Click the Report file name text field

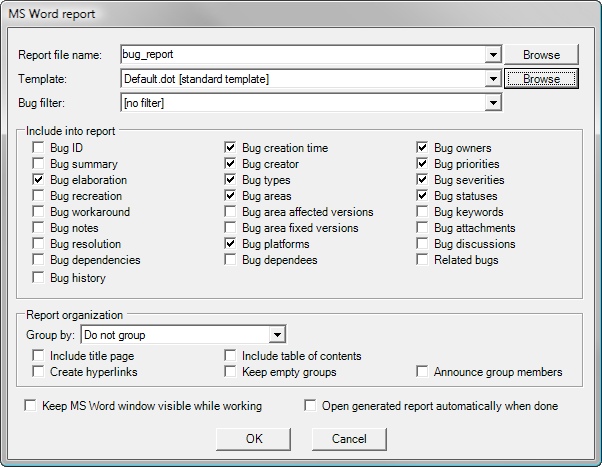[x=300, y=54]
